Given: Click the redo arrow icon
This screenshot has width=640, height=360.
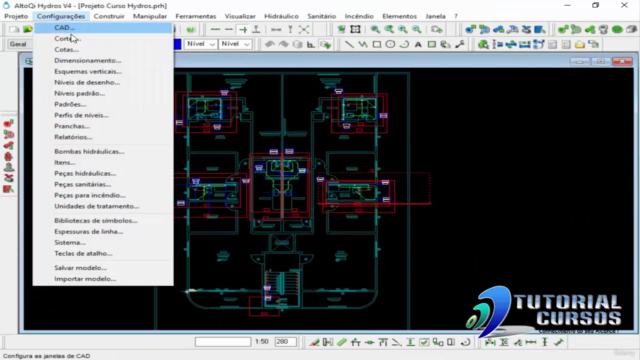Looking at the screenshot, I should pos(283,44).
